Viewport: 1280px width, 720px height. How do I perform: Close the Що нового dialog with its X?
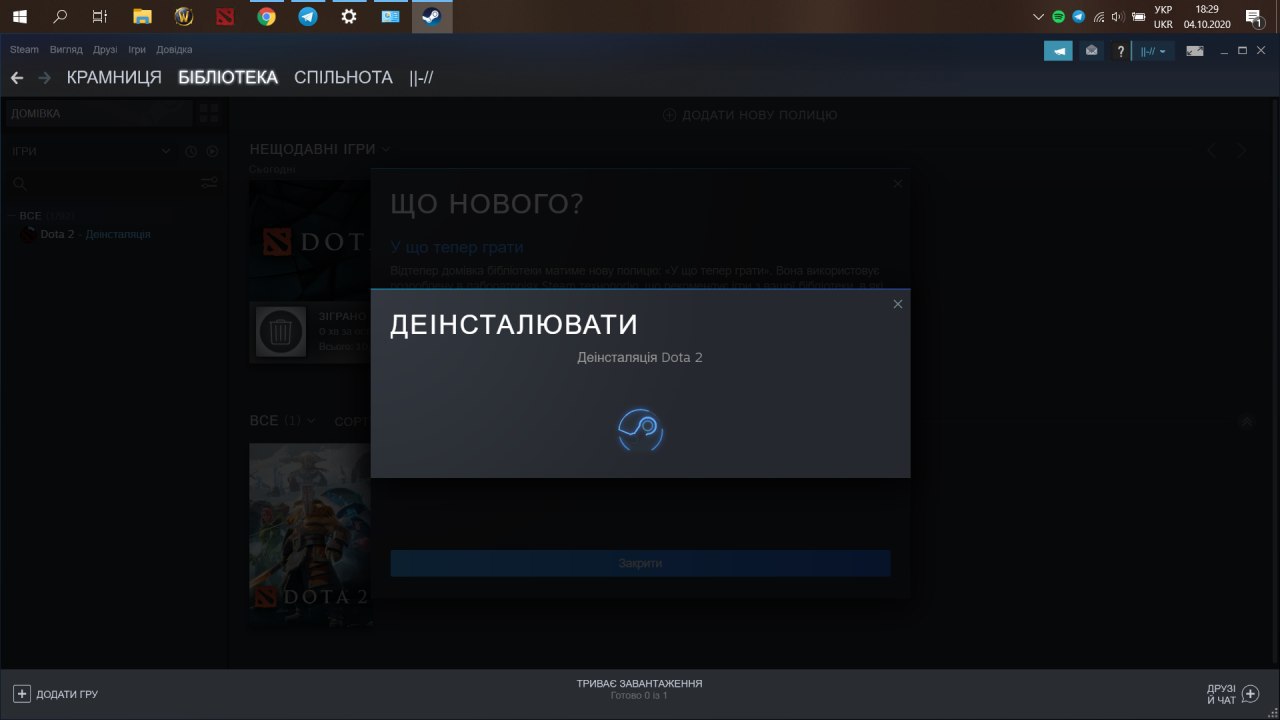point(897,184)
